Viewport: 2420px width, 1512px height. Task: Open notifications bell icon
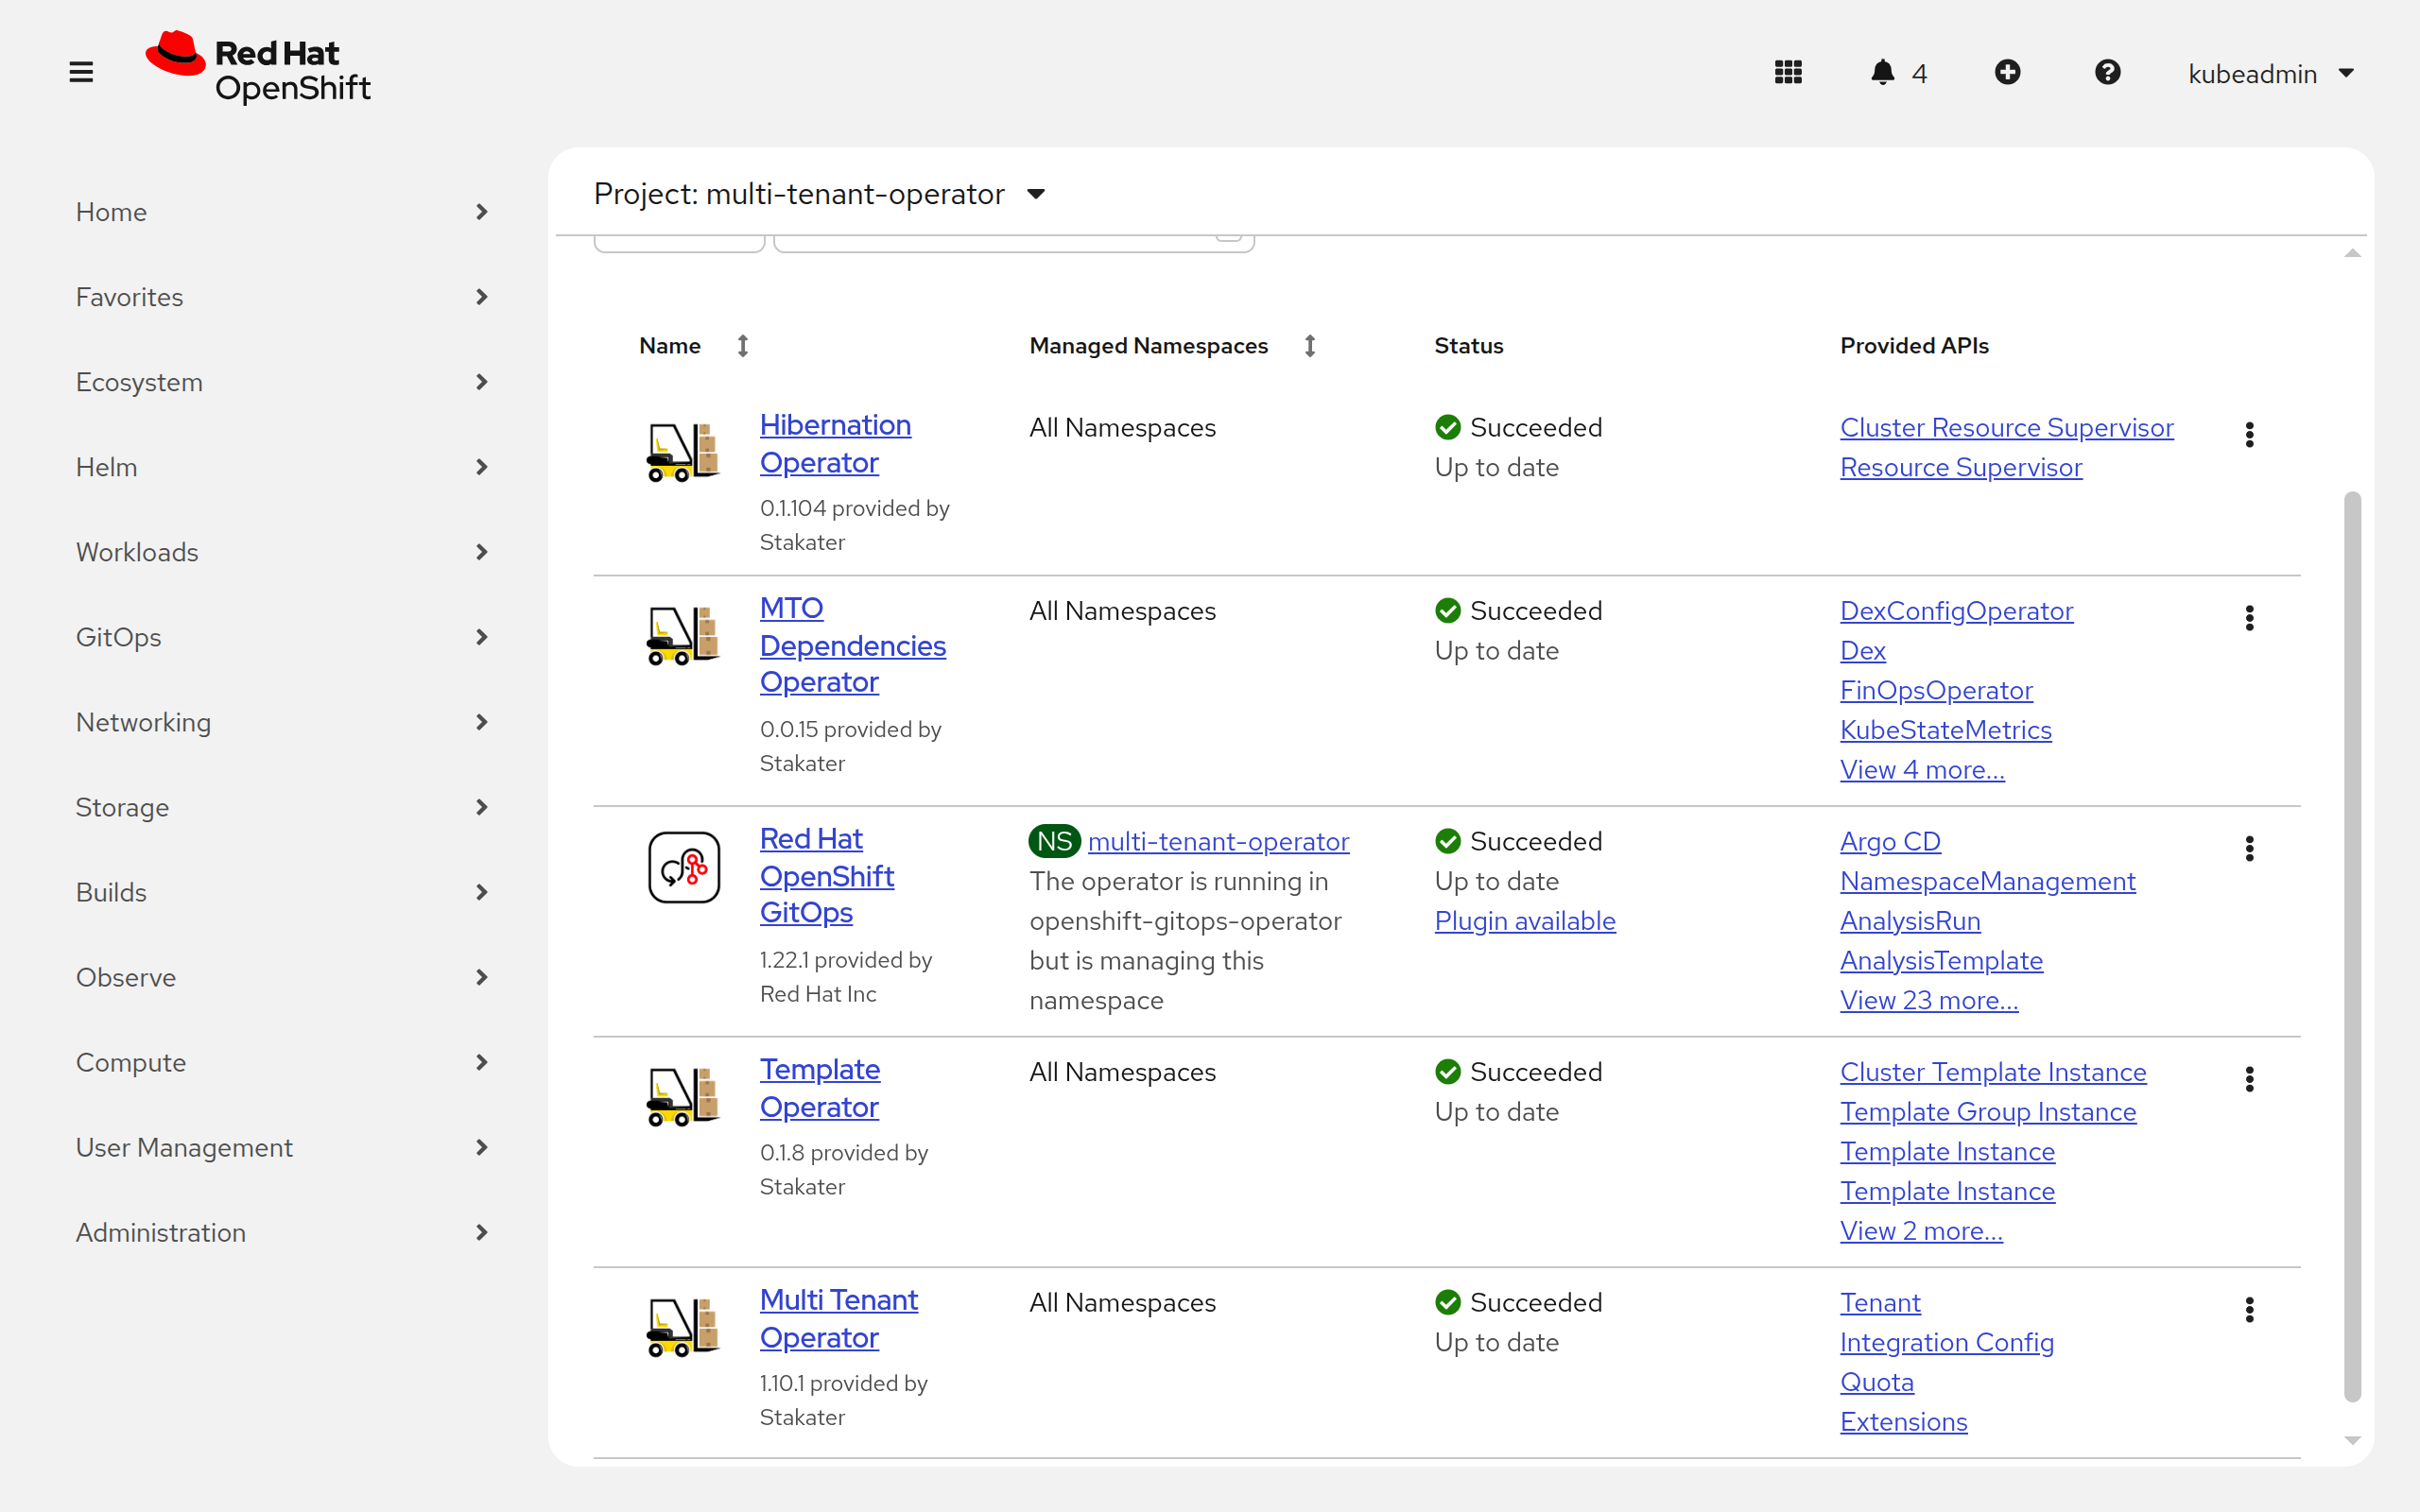1883,73
